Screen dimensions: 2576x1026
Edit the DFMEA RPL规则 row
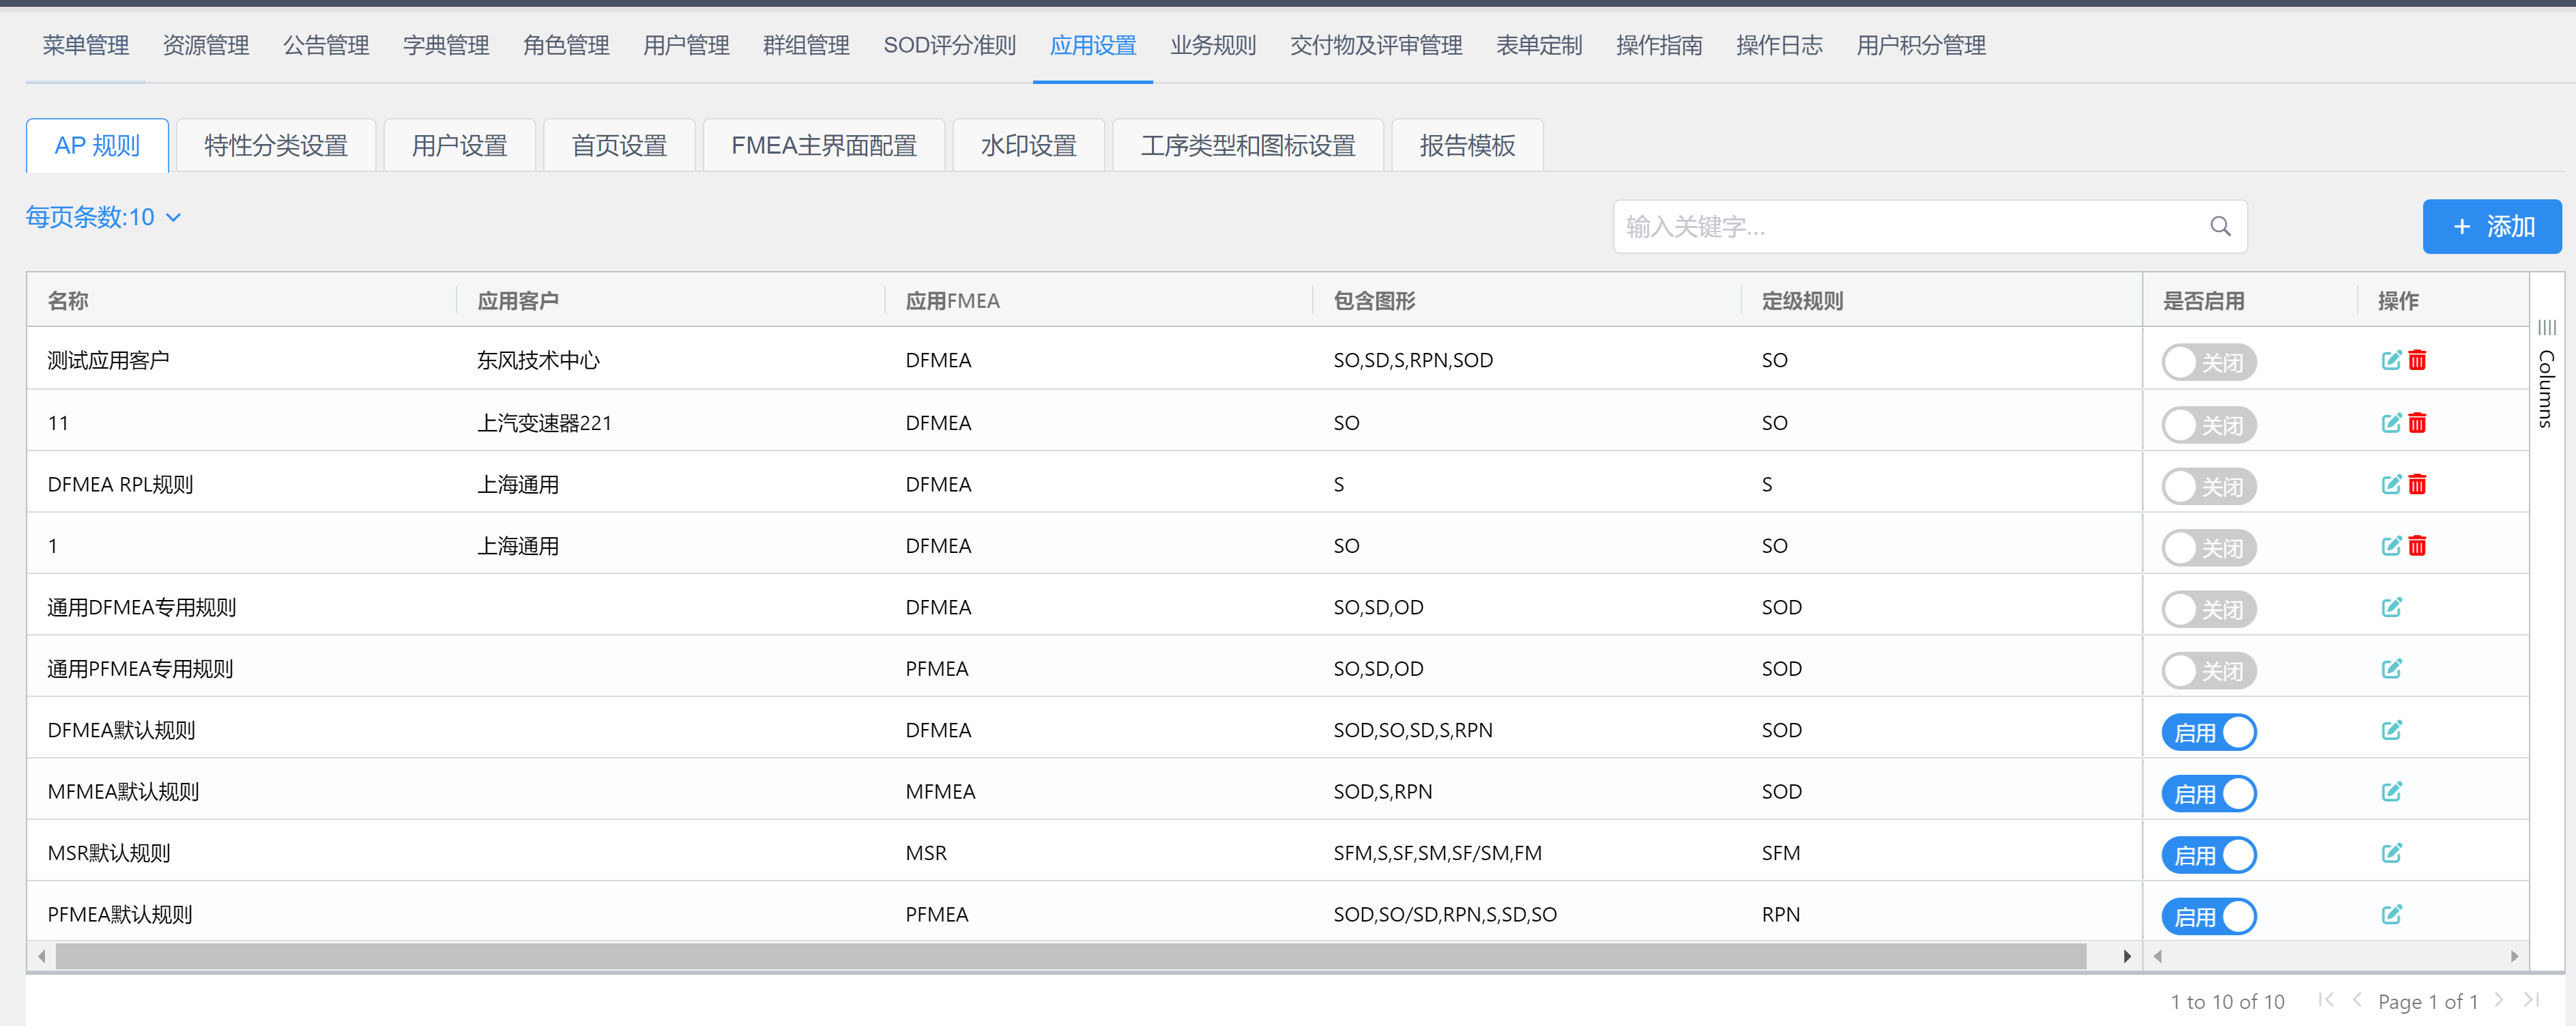pos(2391,484)
